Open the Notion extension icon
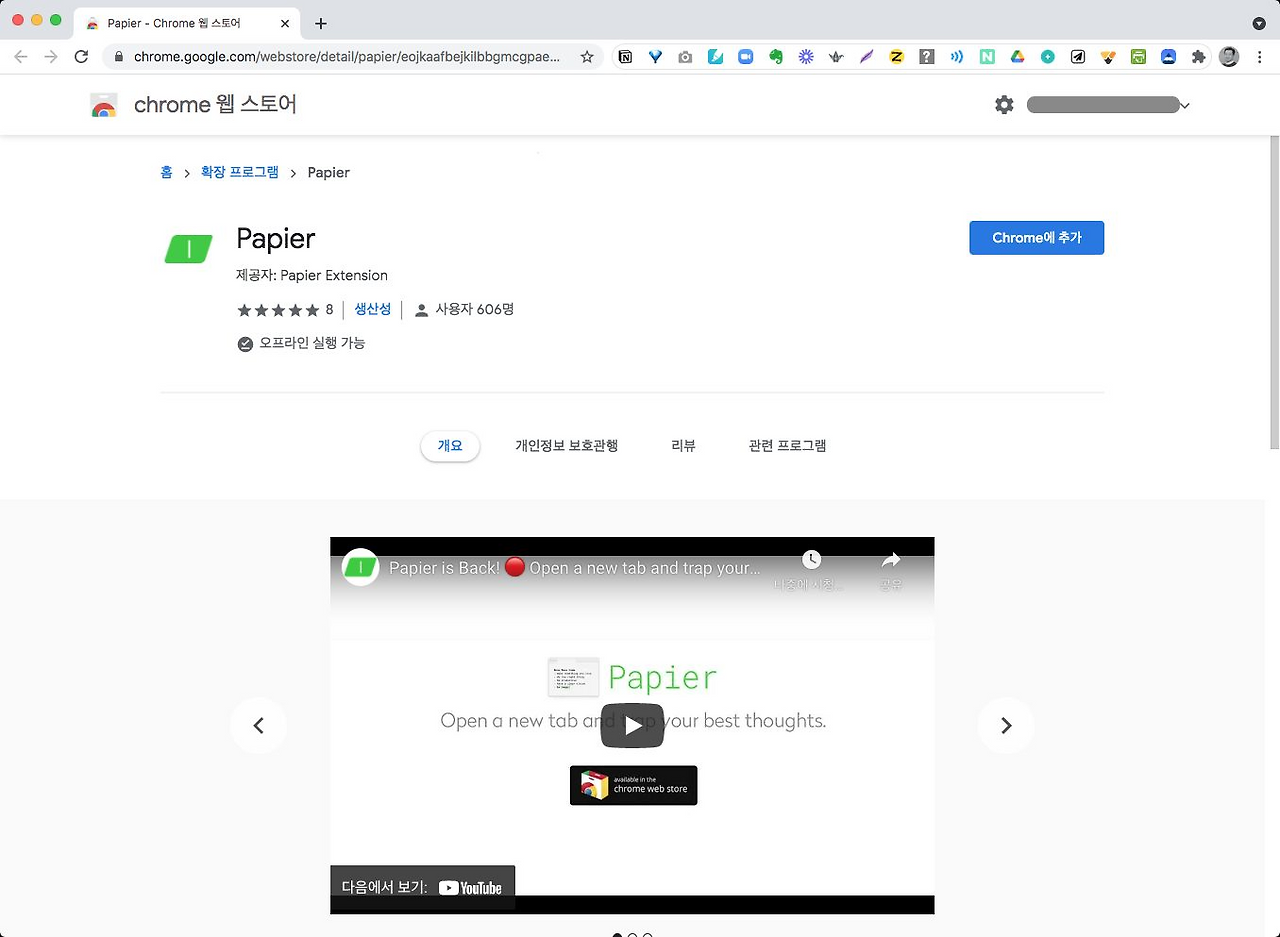The height and width of the screenshot is (937, 1280). pyautogui.click(x=626, y=57)
